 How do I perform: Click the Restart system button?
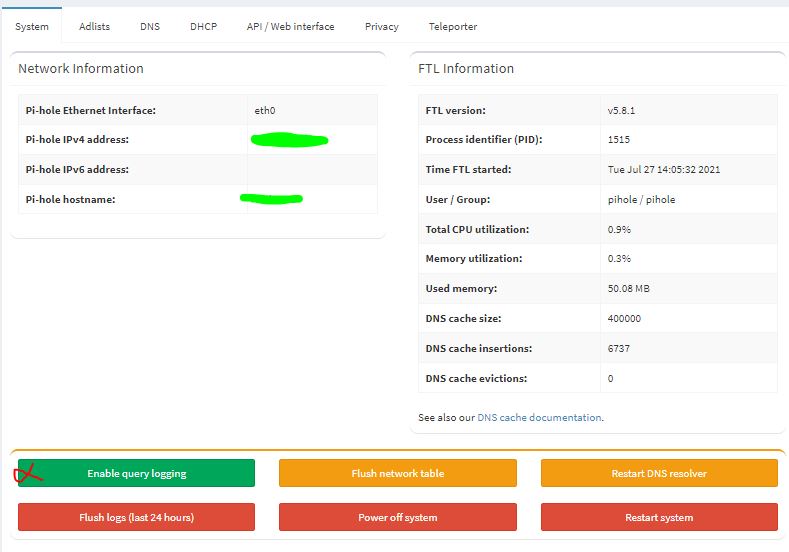point(659,517)
